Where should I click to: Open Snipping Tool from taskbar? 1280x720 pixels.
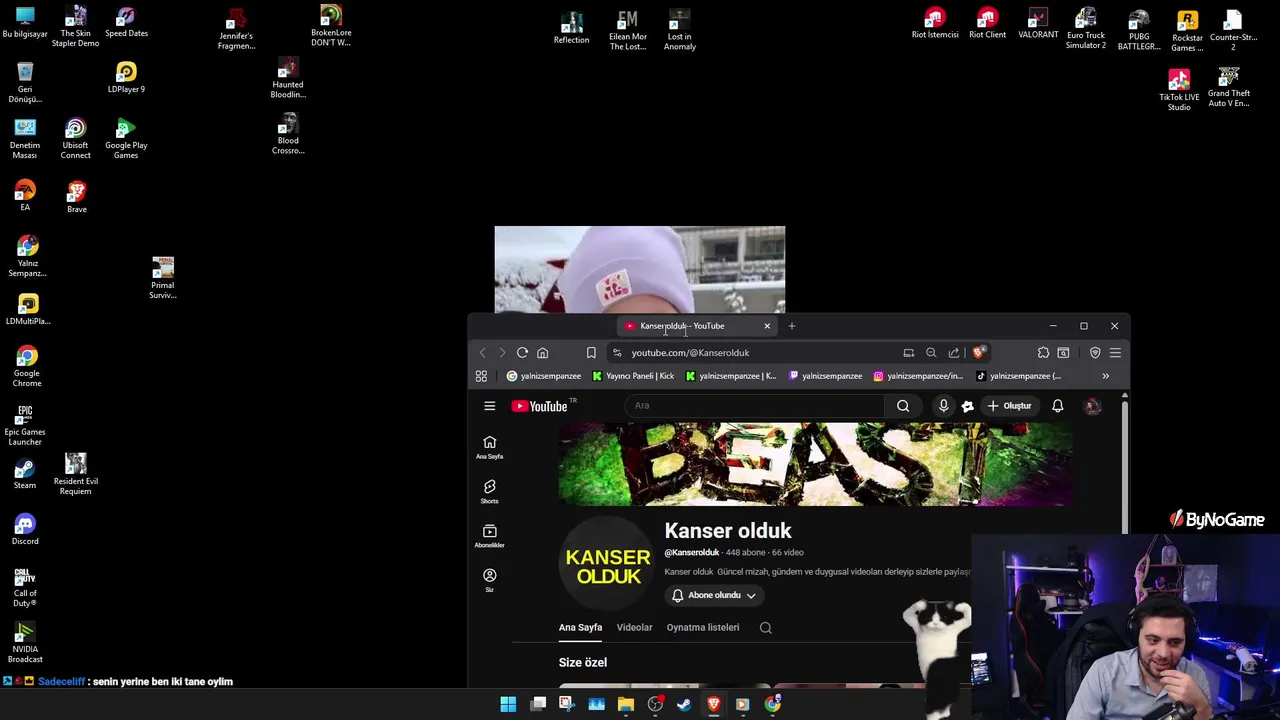click(x=567, y=704)
